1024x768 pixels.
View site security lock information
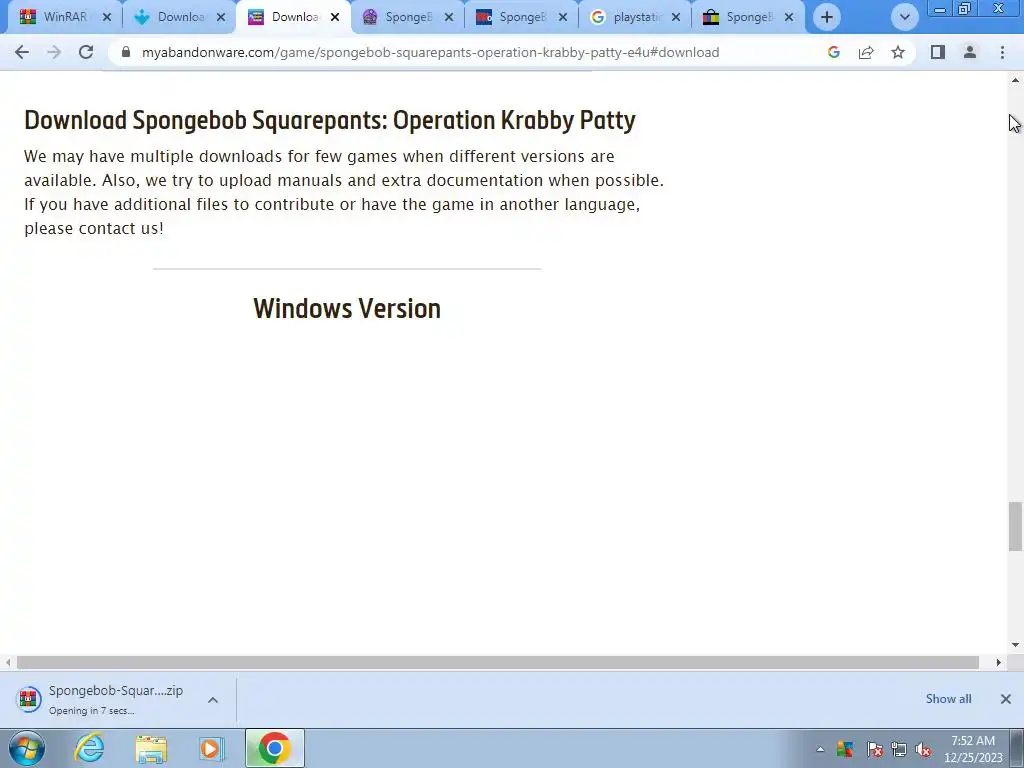(126, 52)
